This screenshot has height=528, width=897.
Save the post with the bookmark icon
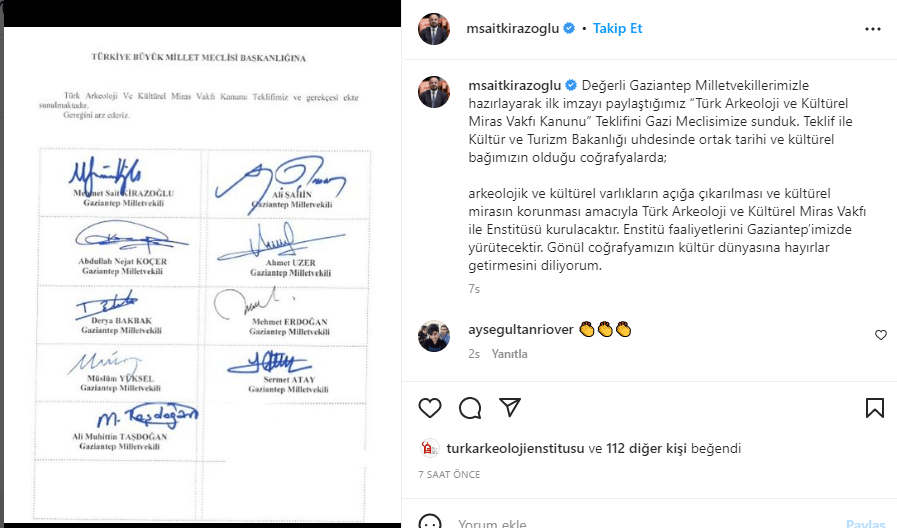875,408
